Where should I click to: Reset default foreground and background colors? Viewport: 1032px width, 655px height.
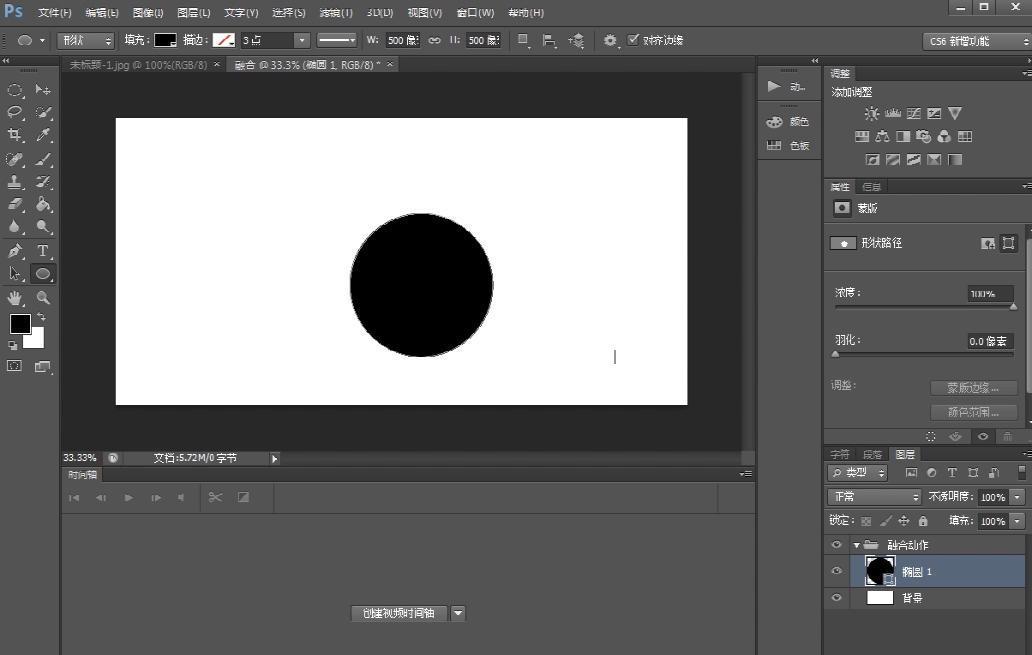pyautogui.click(x=13, y=345)
